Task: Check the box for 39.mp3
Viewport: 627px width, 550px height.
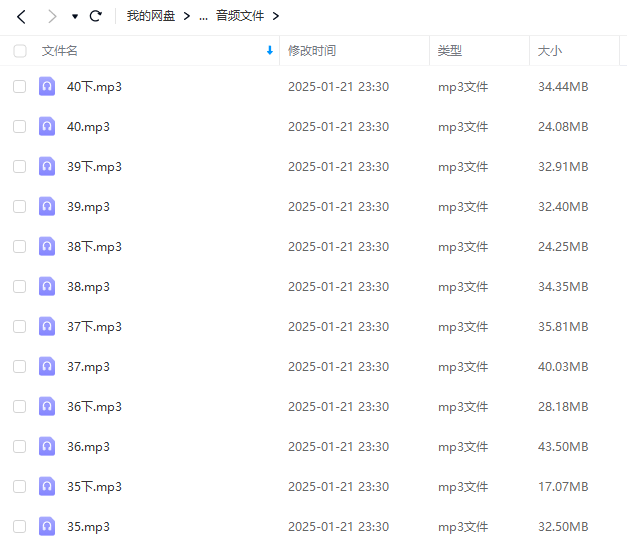Action: 20,206
